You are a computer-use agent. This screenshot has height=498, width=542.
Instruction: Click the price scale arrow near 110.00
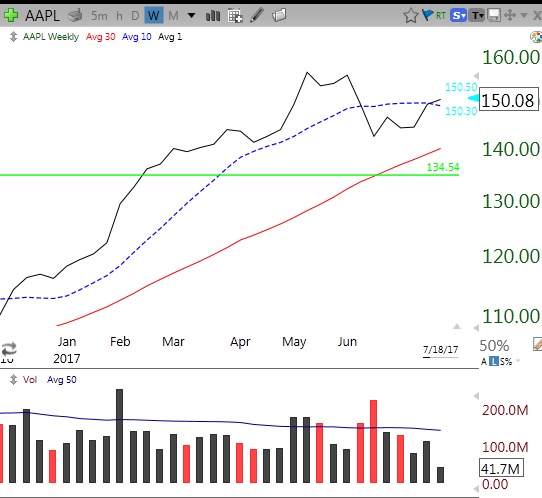tap(476, 327)
